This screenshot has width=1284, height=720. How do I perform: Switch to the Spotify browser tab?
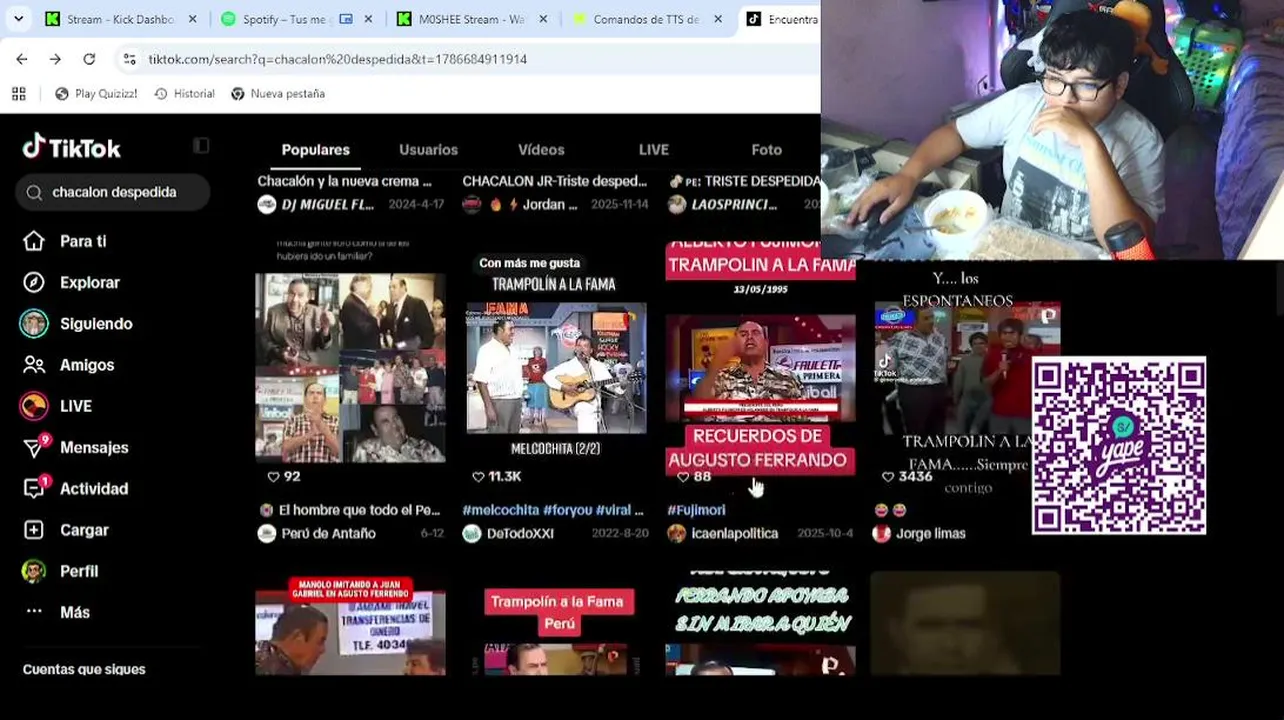click(296, 19)
